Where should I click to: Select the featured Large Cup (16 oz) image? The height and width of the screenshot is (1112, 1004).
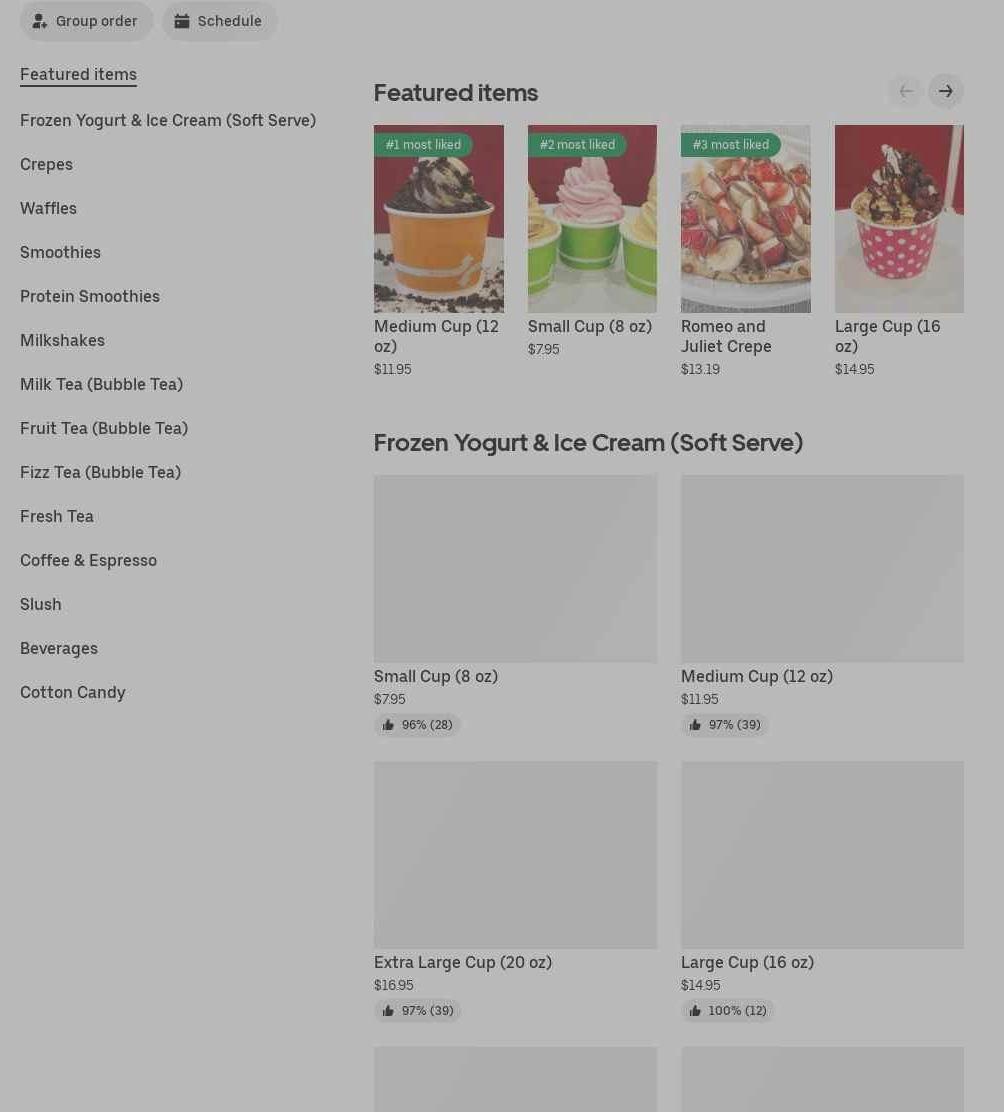tap(899, 219)
